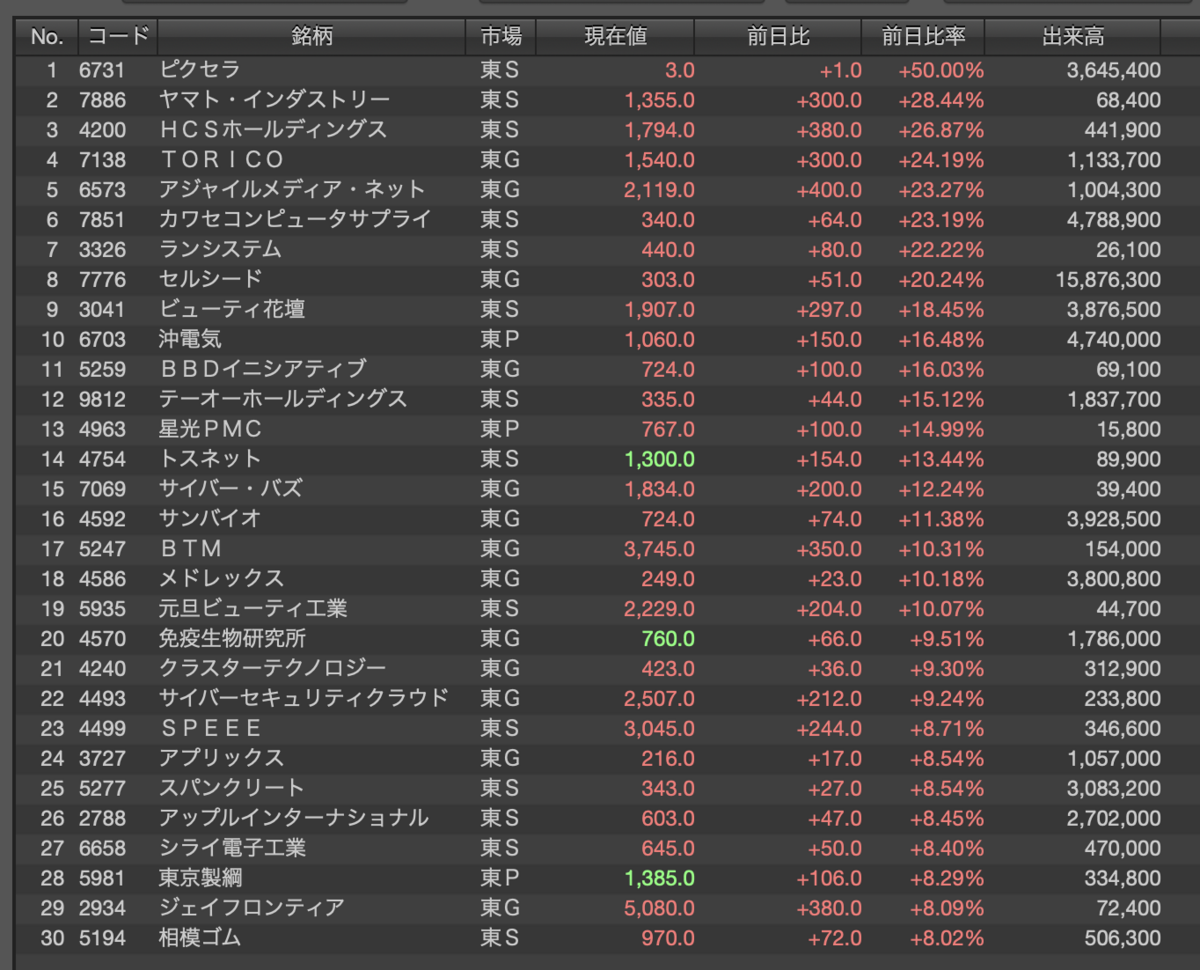Click ジェイフロンティア stock name
Screen dimensions: 1200x970
[252, 908]
